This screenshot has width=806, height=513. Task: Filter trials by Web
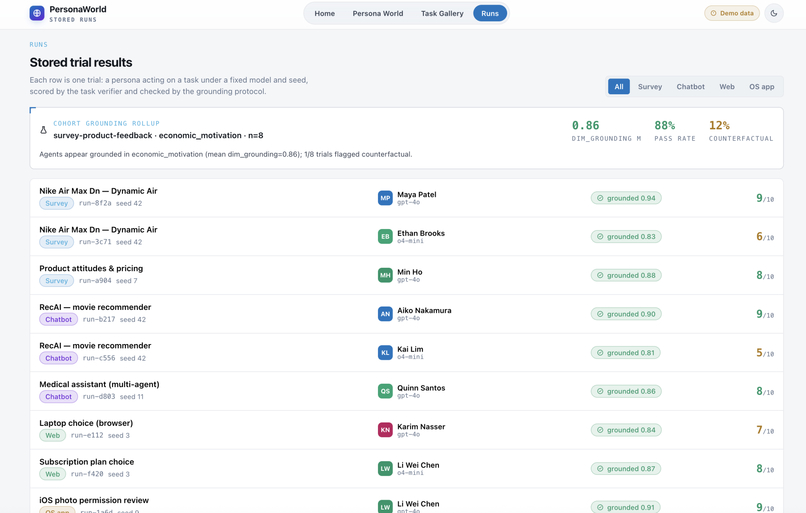coord(727,86)
